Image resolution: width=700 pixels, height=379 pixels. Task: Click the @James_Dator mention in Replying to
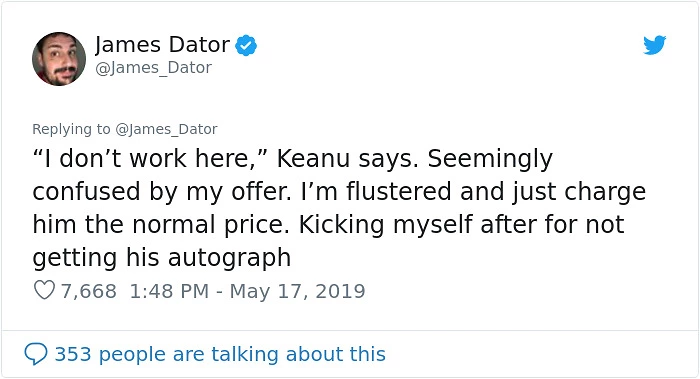[x=166, y=129]
